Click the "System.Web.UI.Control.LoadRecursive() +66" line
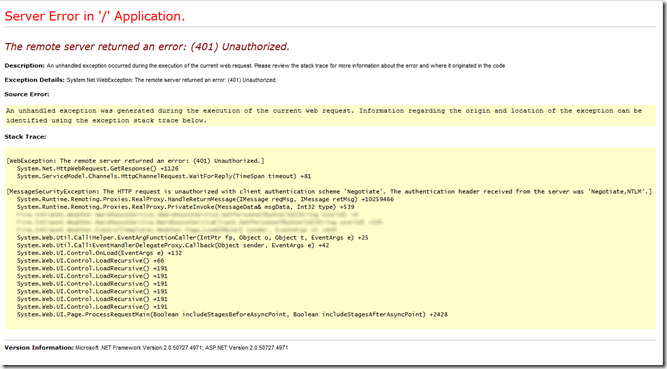667x369 pixels. tap(91, 261)
